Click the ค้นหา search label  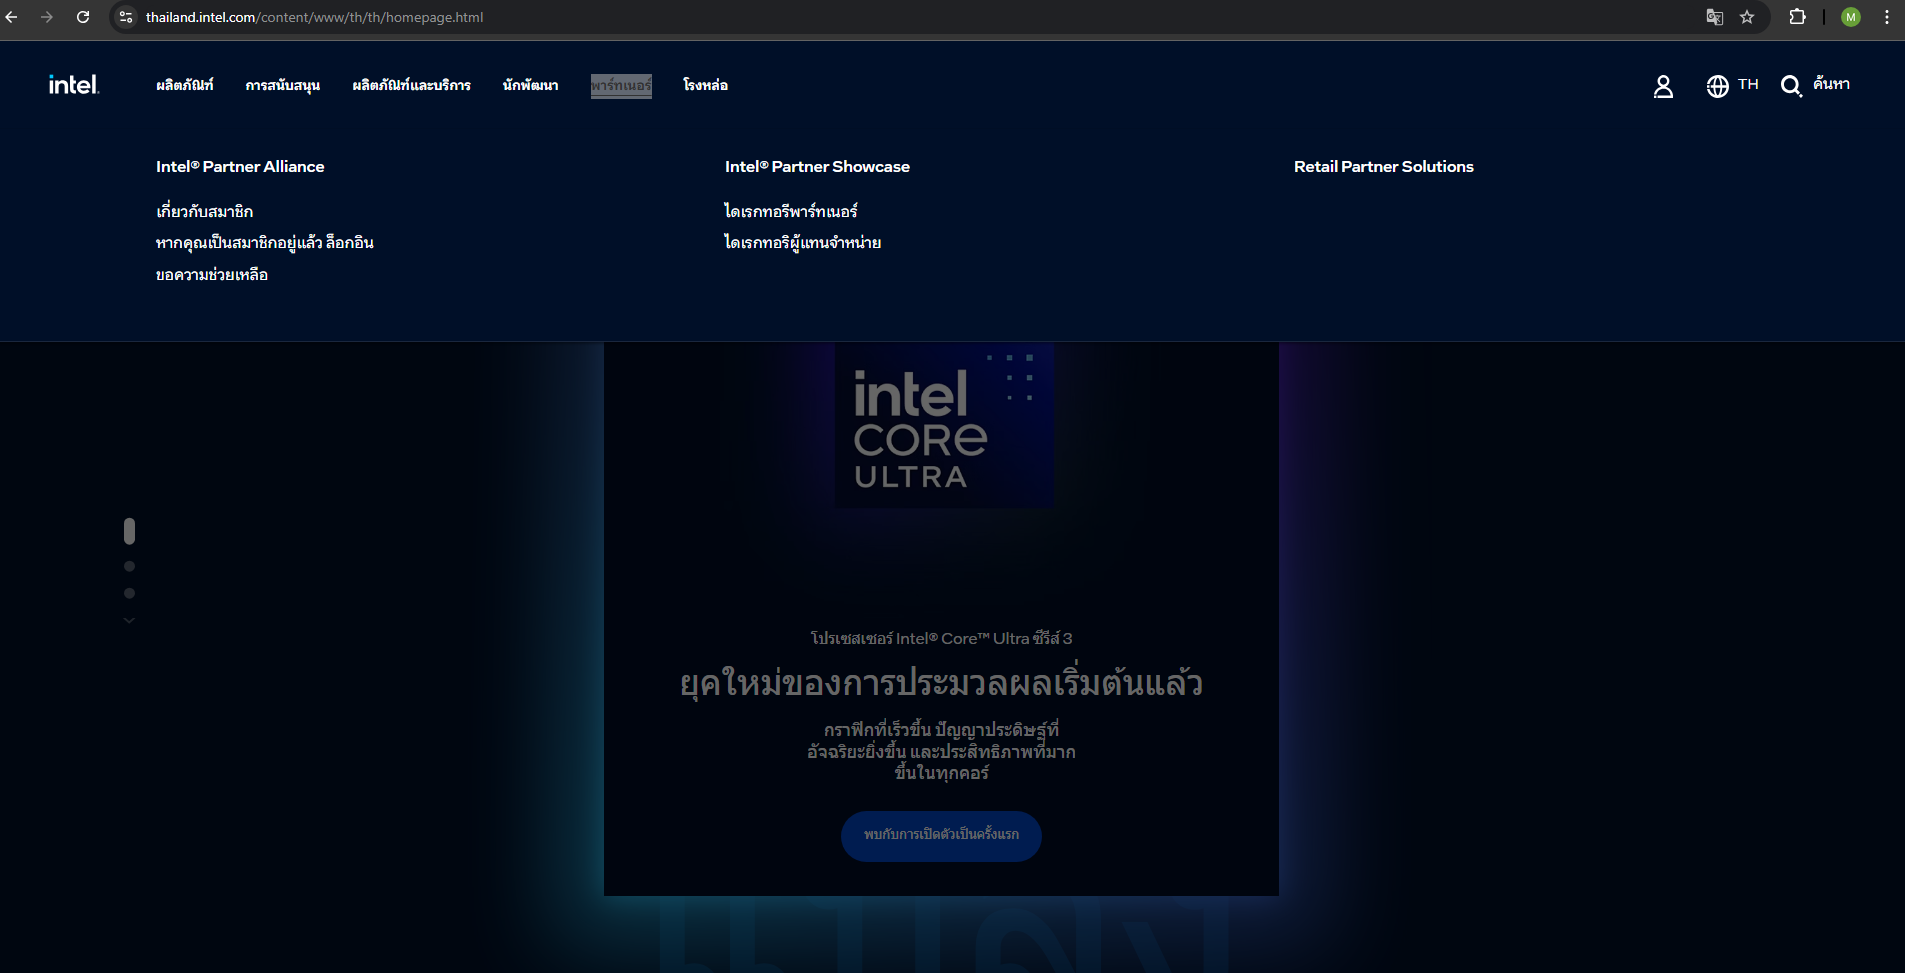tap(1831, 85)
